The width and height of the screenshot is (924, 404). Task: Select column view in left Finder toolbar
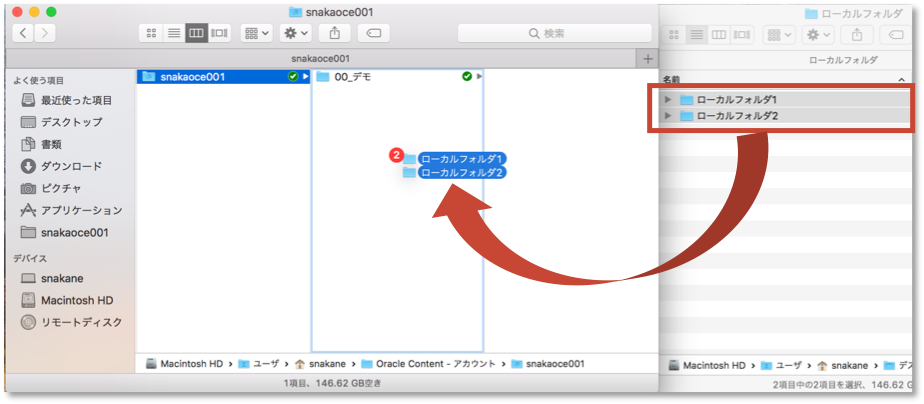click(196, 33)
